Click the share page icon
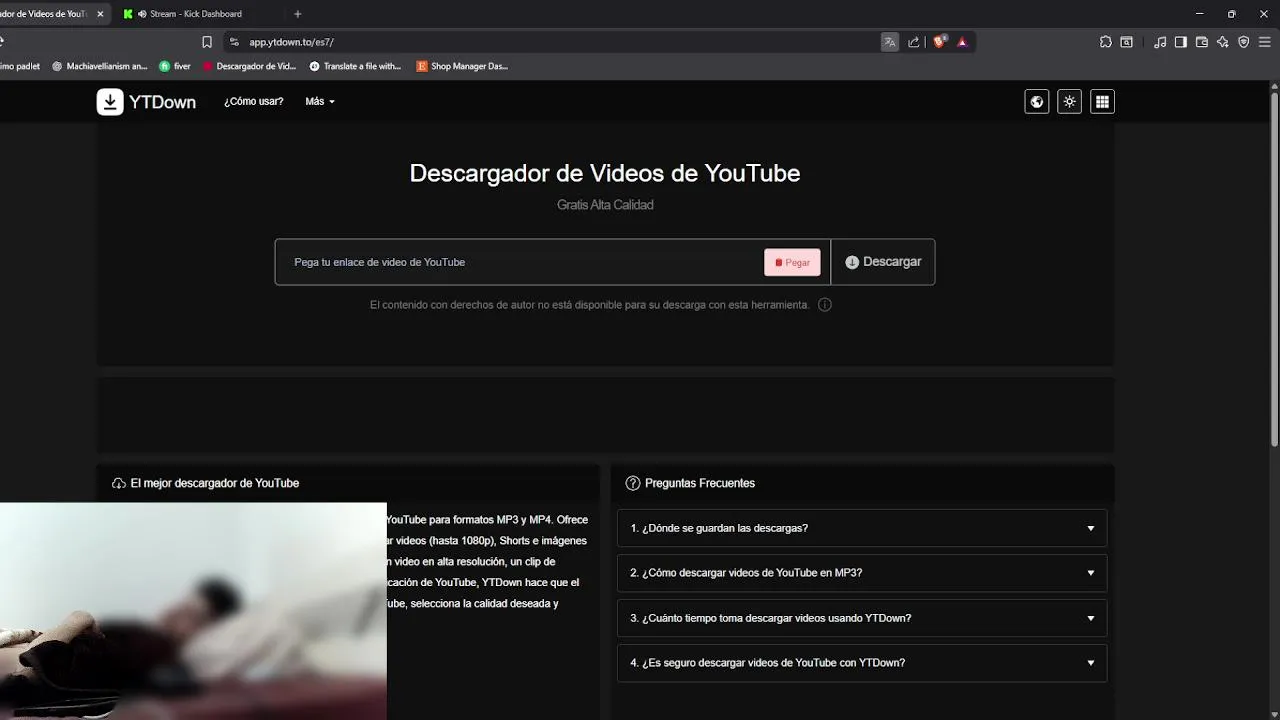This screenshot has width=1280, height=720. pos(914,42)
